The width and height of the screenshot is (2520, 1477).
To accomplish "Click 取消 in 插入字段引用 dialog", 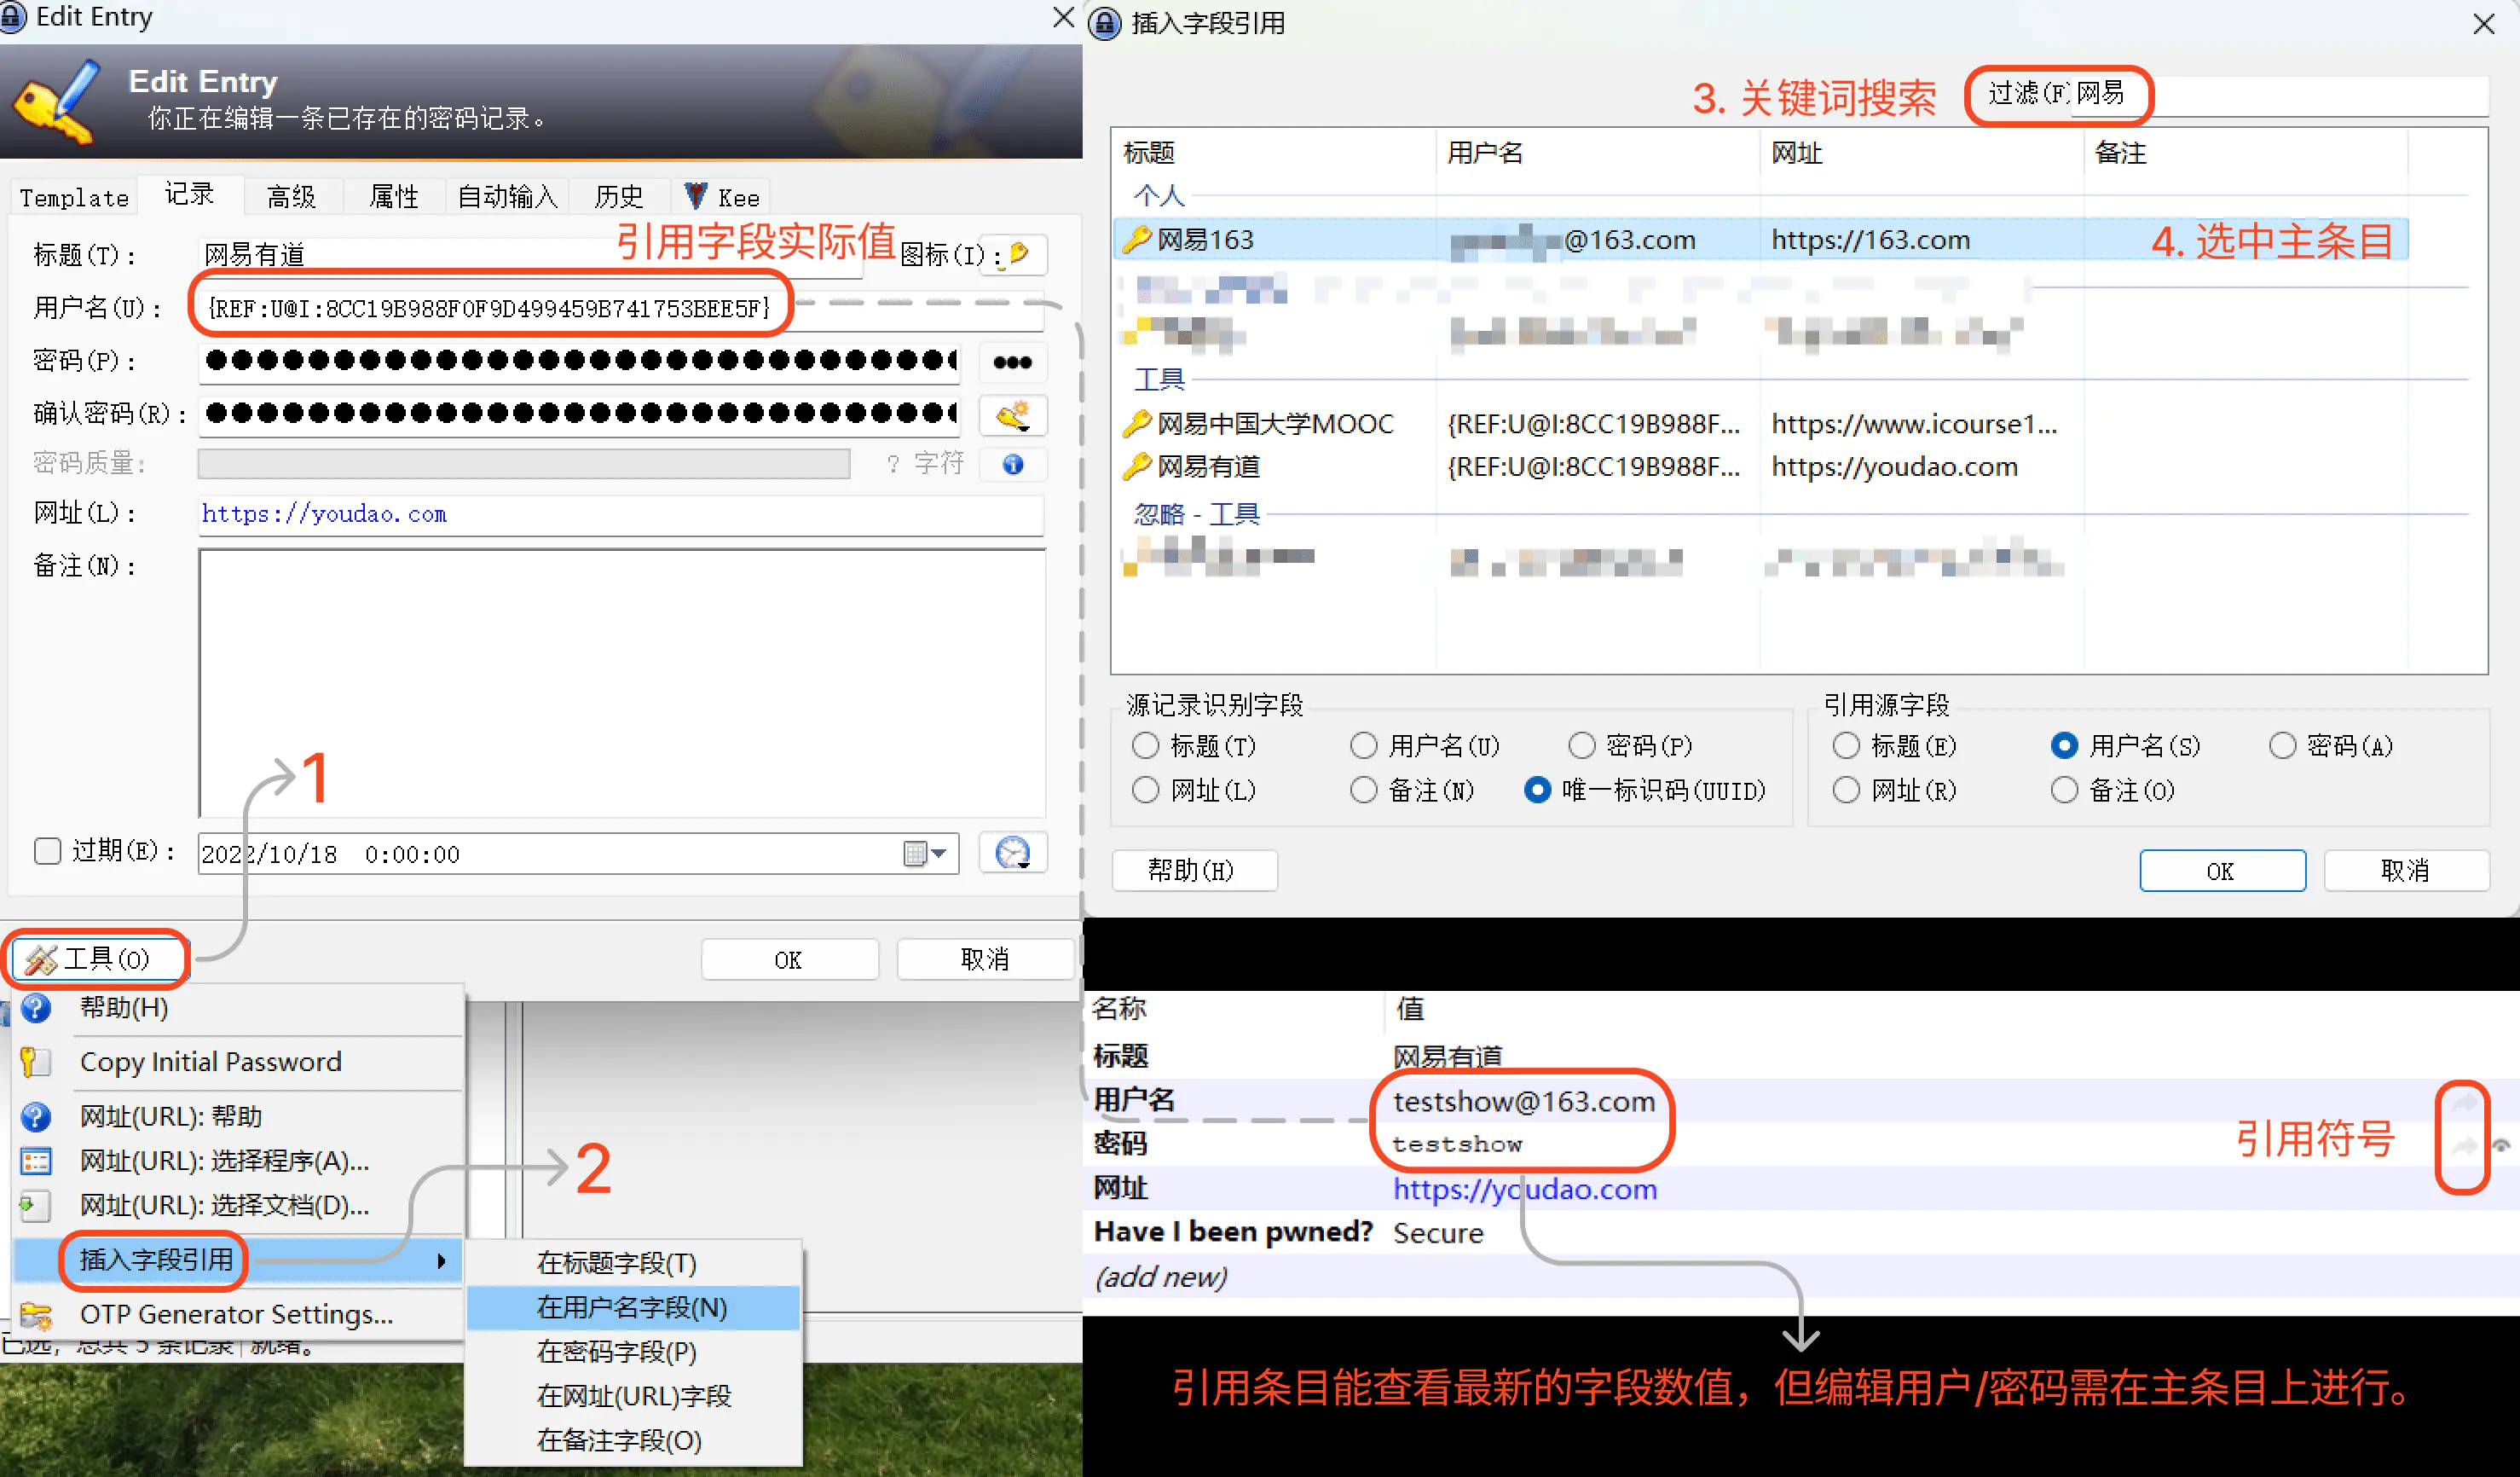I will tap(2406, 871).
